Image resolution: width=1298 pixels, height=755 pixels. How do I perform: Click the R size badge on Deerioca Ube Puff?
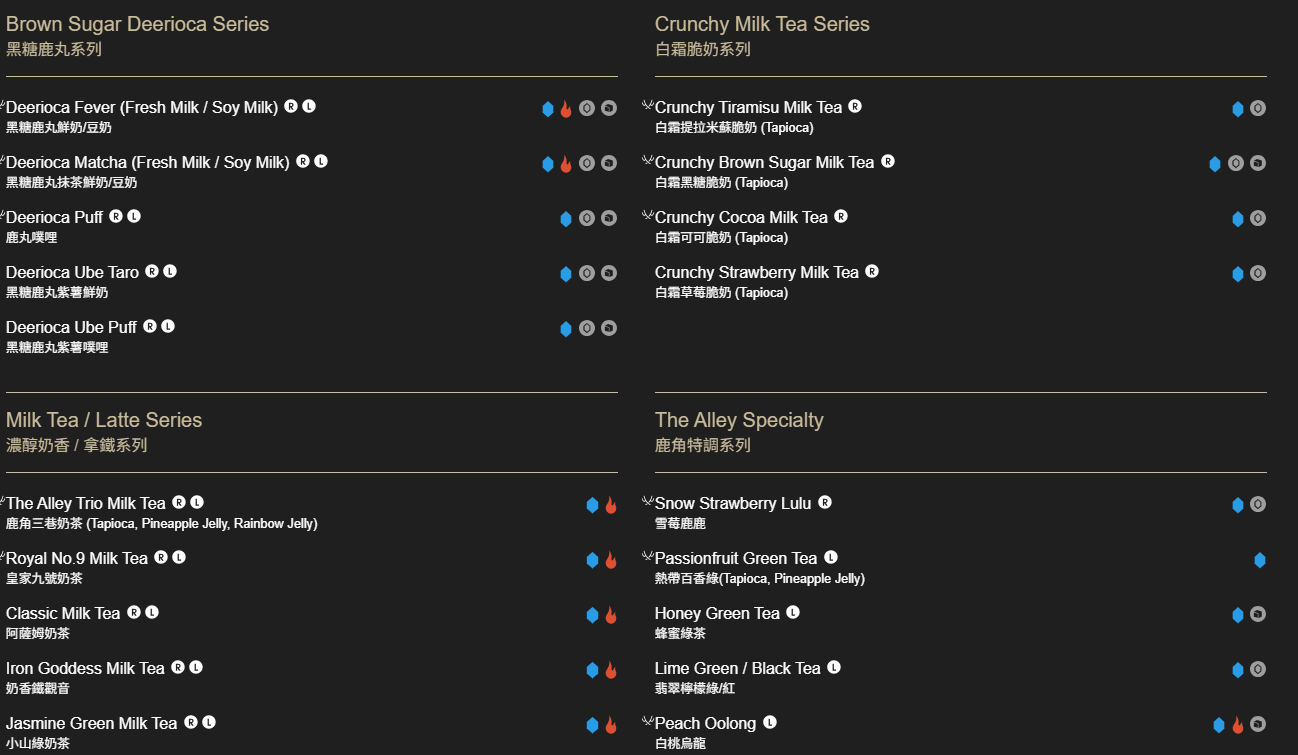(x=150, y=326)
